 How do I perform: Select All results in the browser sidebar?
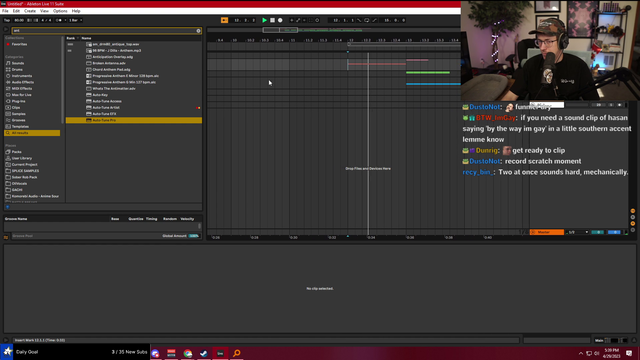click(x=32, y=133)
